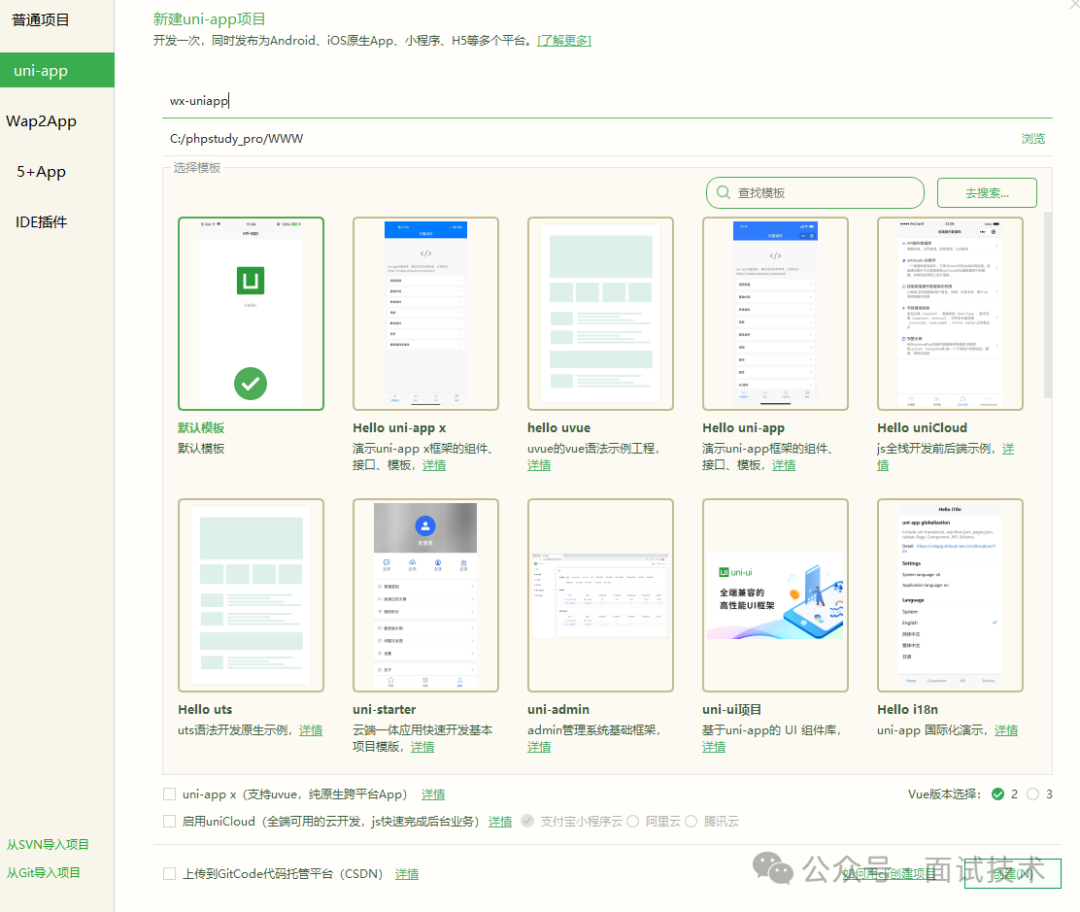
Task: Click the green checkmark on 默认模板
Action: point(251,384)
